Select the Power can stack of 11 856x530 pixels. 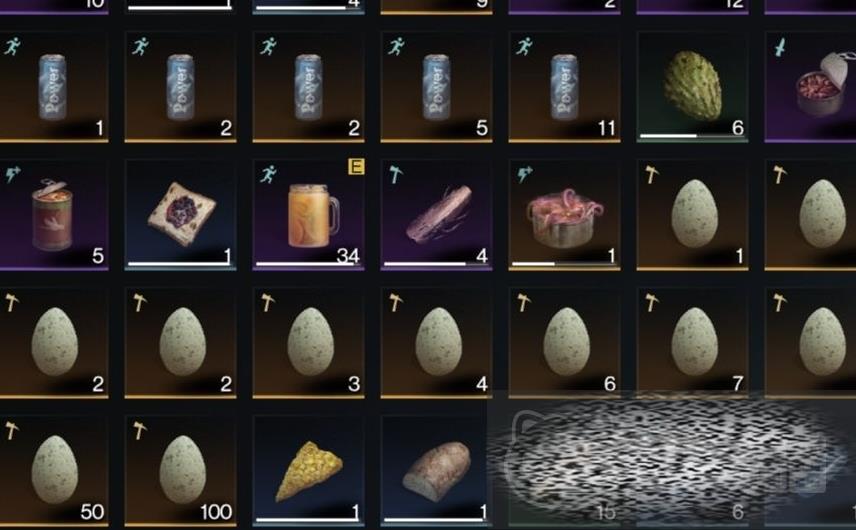(564, 87)
